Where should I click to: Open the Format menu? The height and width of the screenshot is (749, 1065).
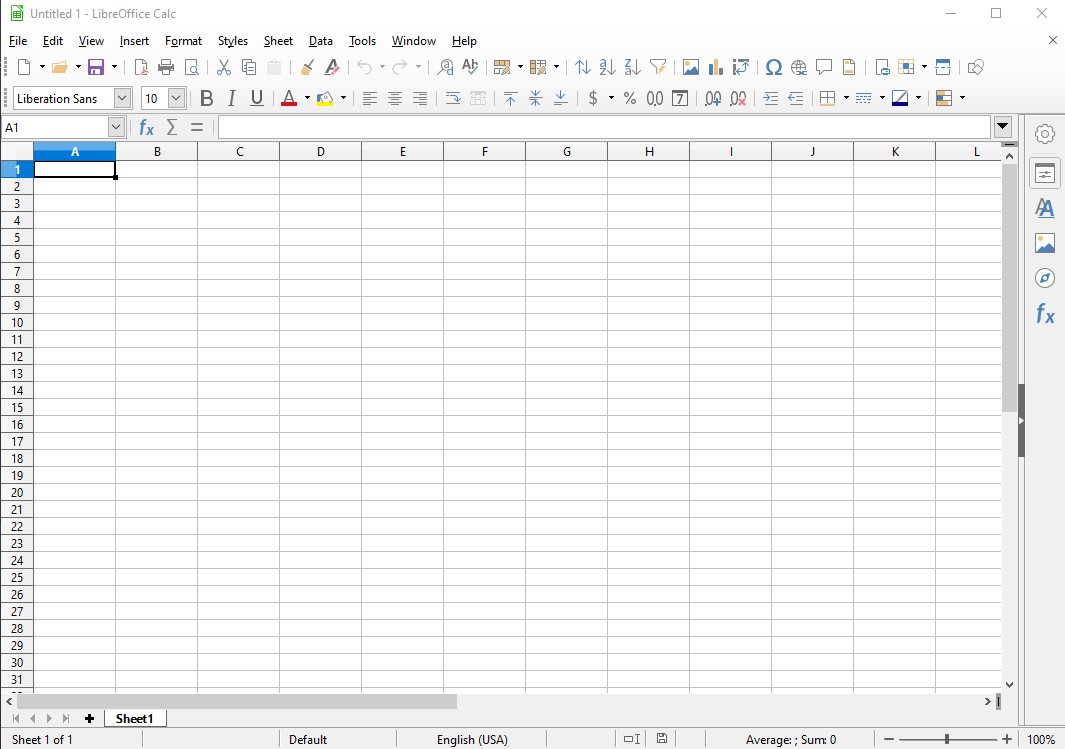tap(183, 41)
